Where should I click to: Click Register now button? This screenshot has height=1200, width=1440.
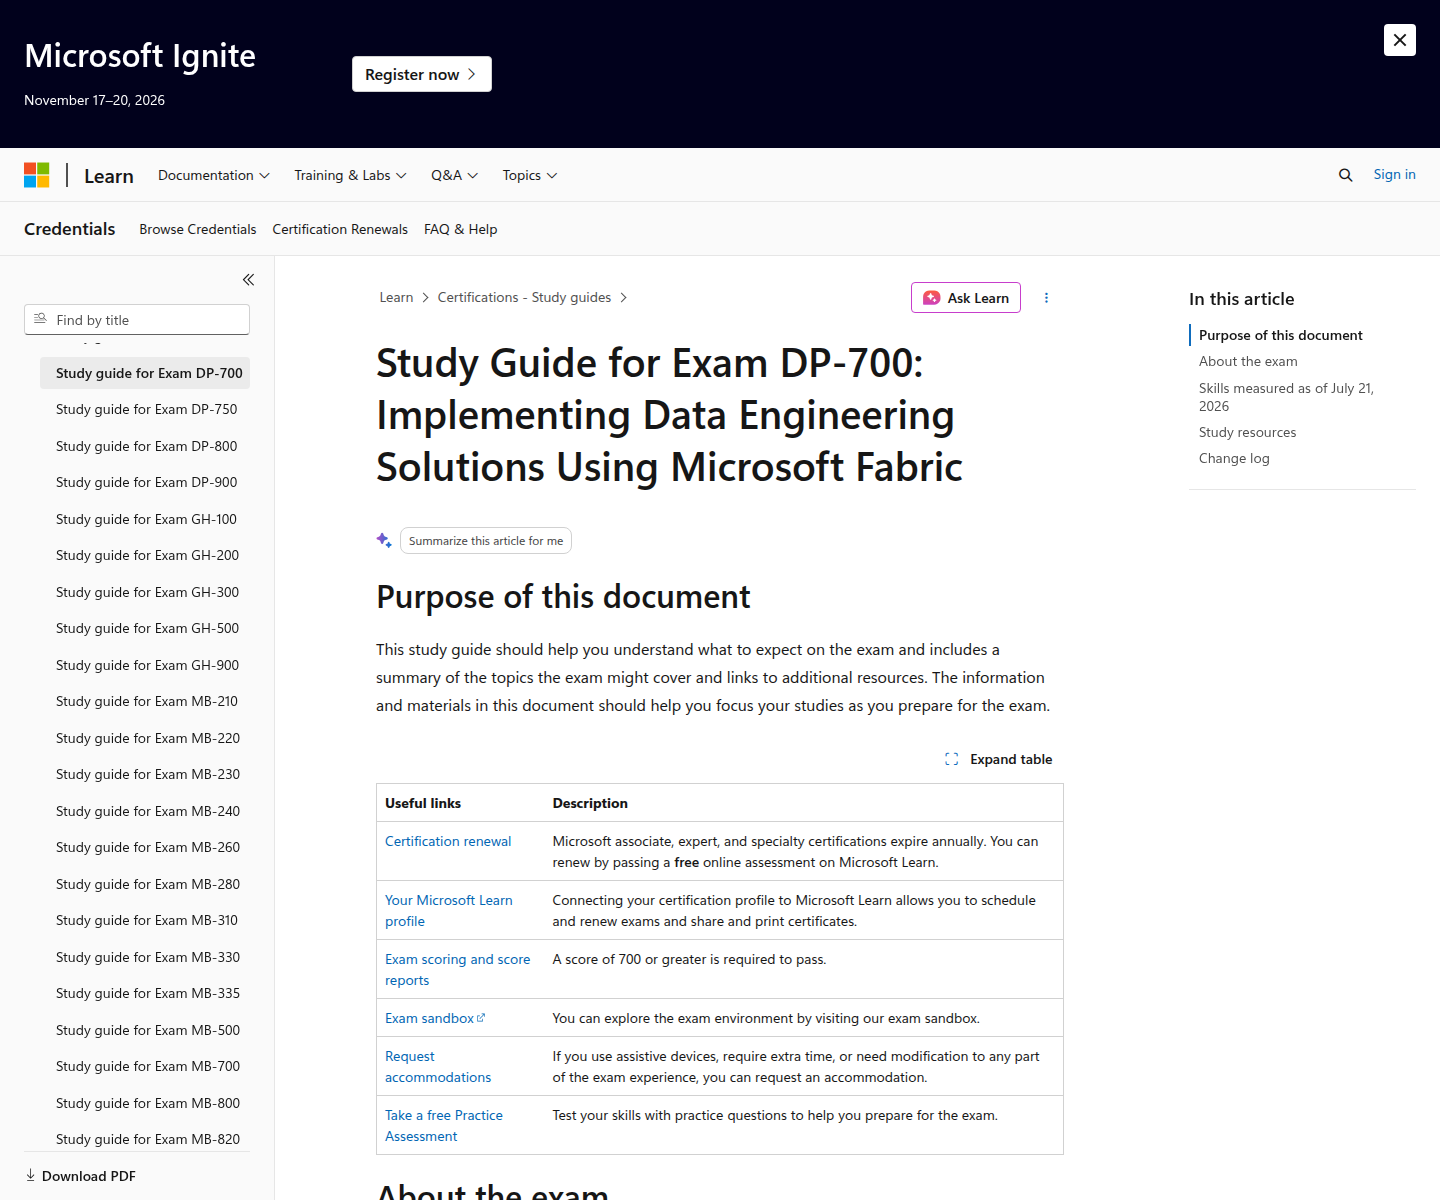[x=422, y=74]
